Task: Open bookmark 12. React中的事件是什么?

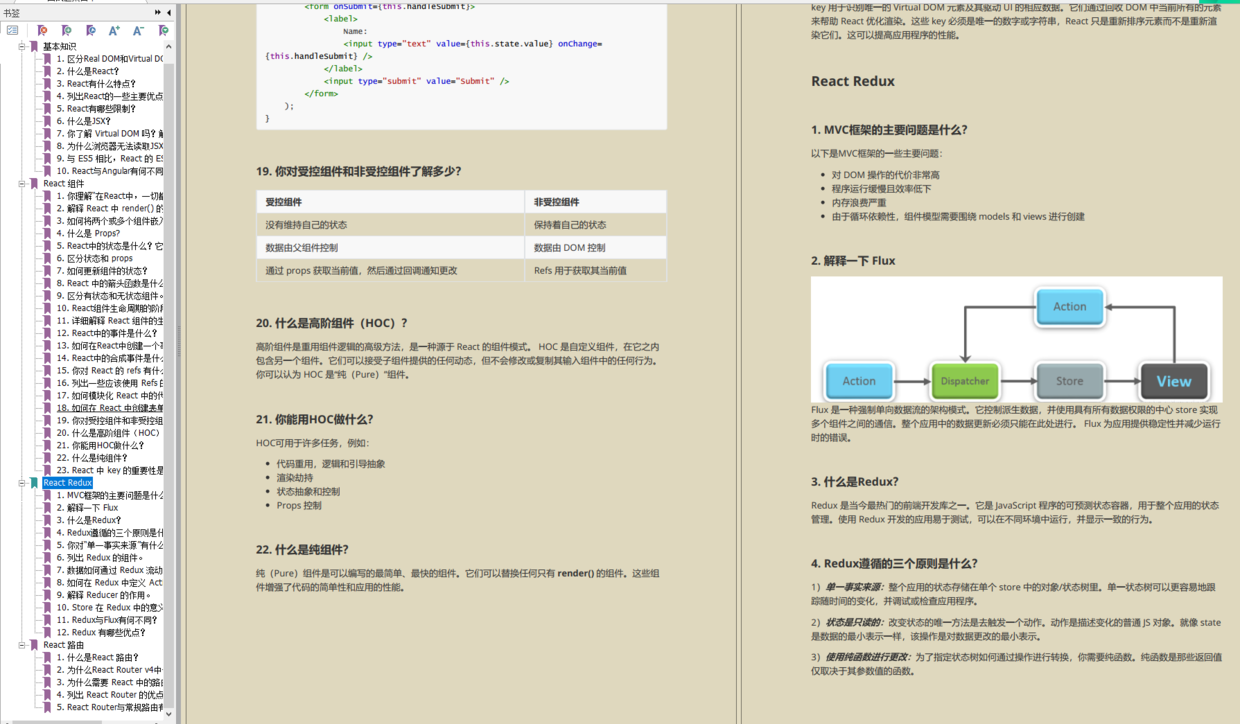Action: (x=106, y=333)
